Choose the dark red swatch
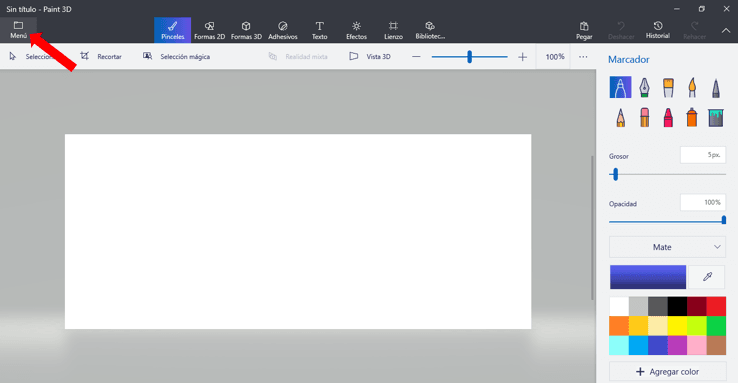This screenshot has height=383, width=738. 696,306
